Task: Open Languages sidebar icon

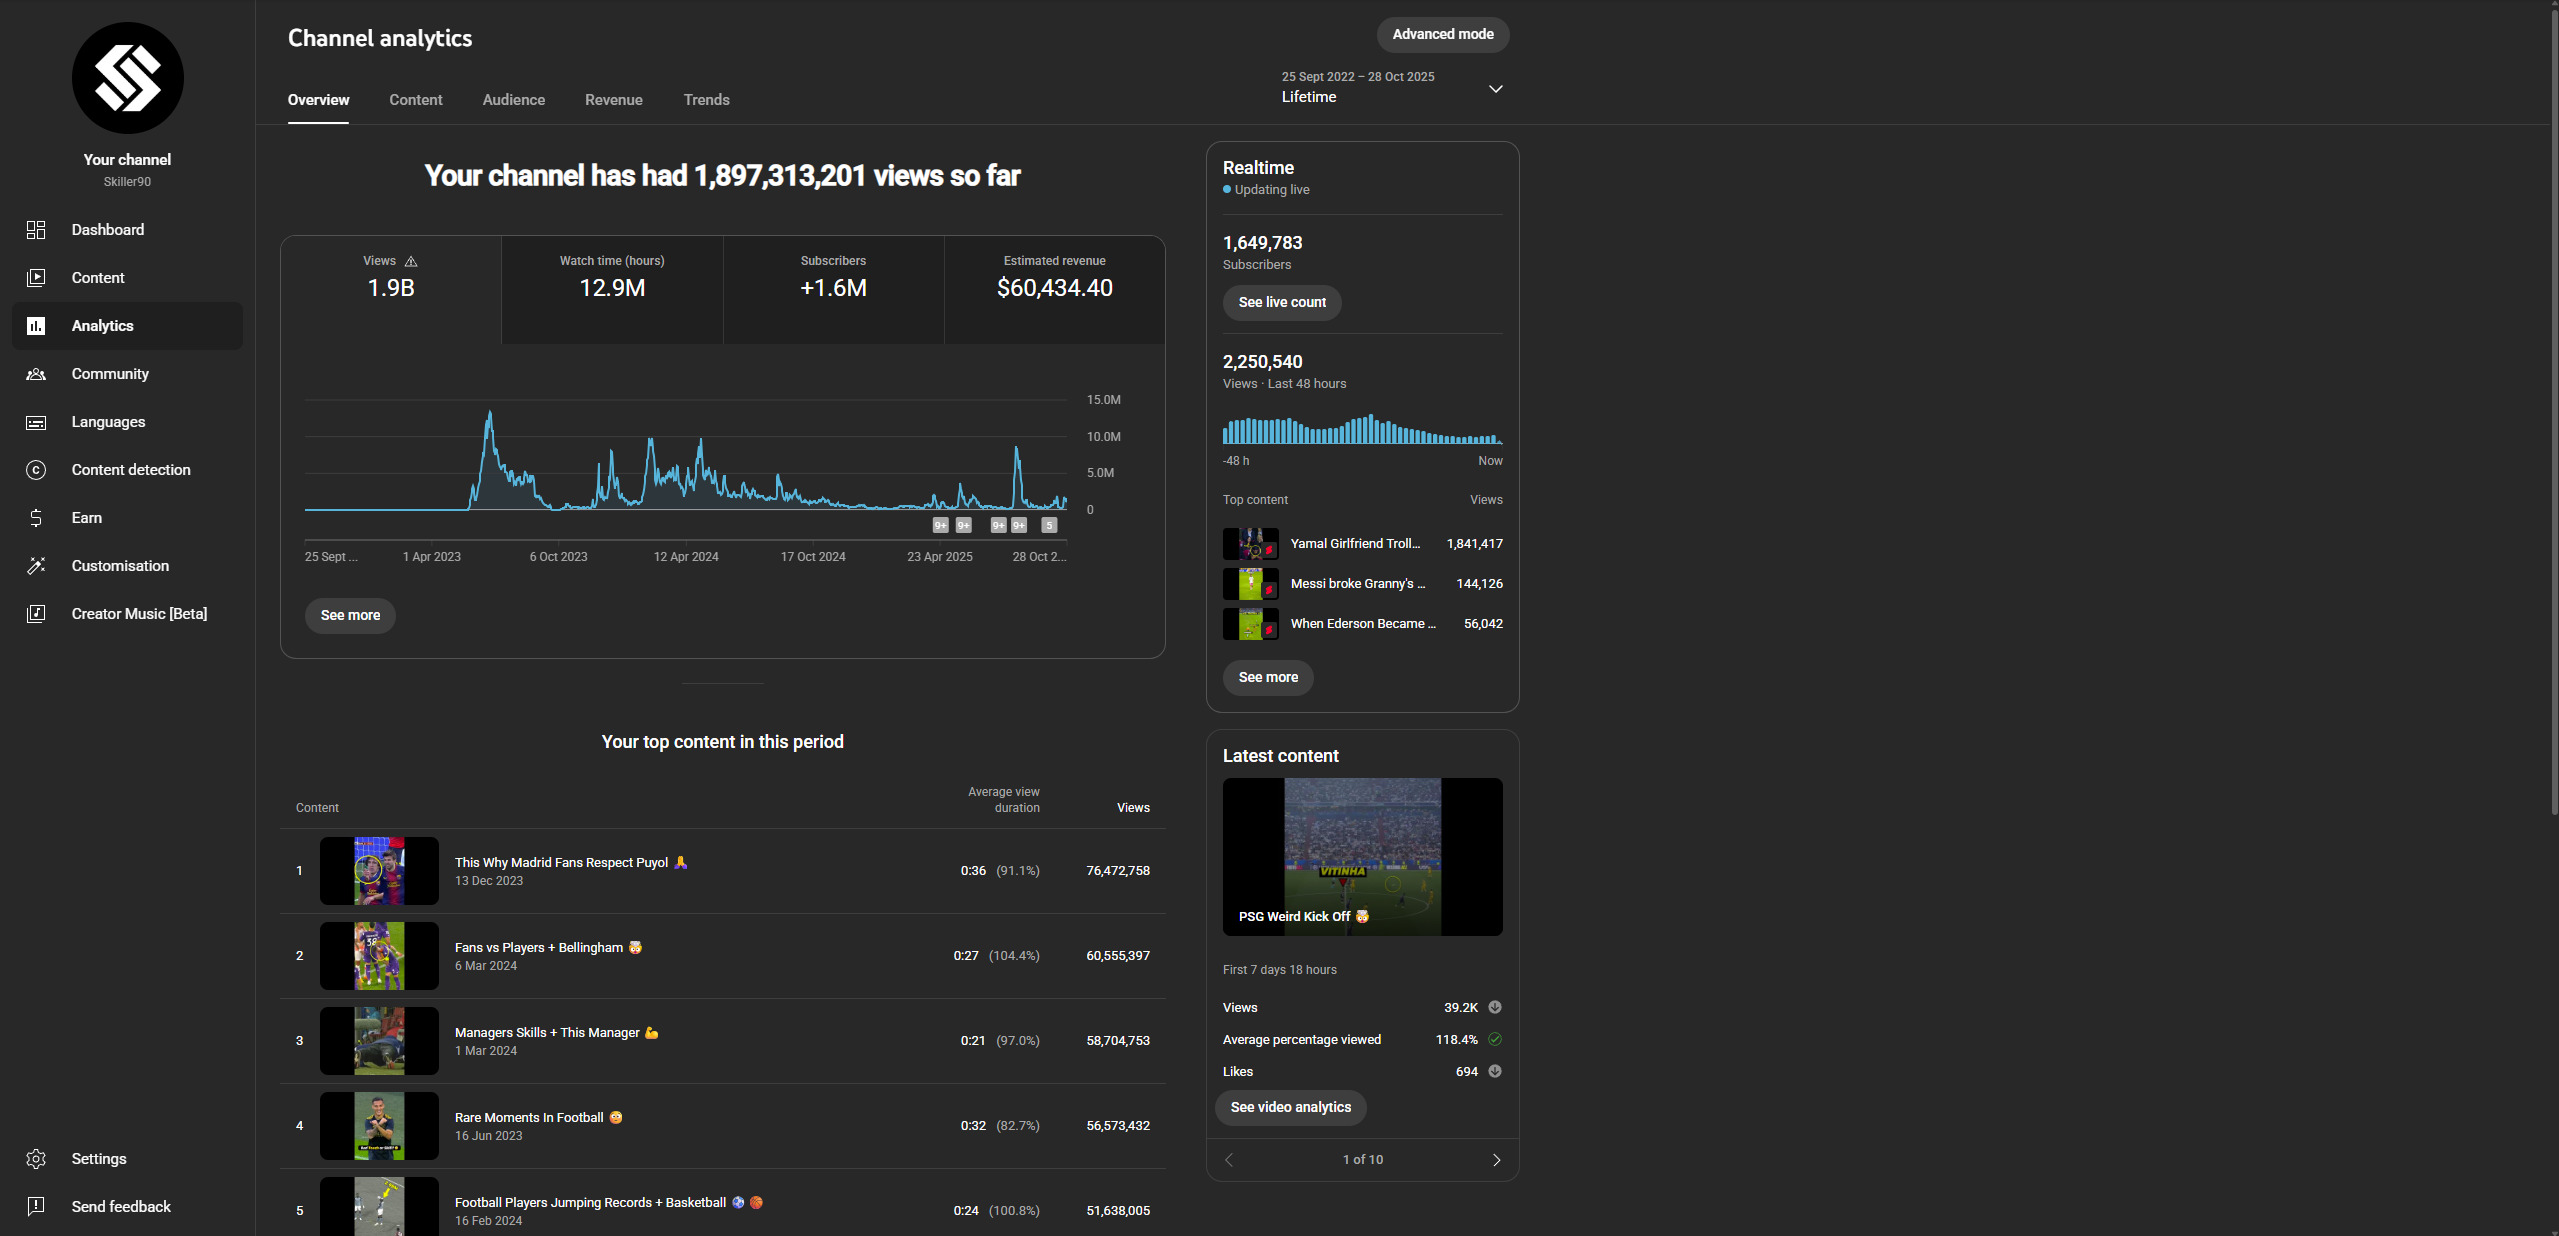Action: (x=36, y=422)
